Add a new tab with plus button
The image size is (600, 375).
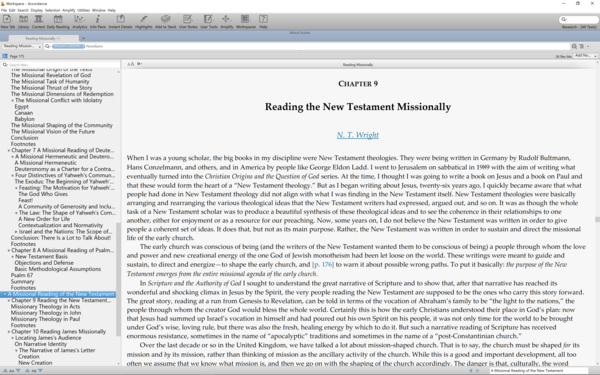[84, 38]
